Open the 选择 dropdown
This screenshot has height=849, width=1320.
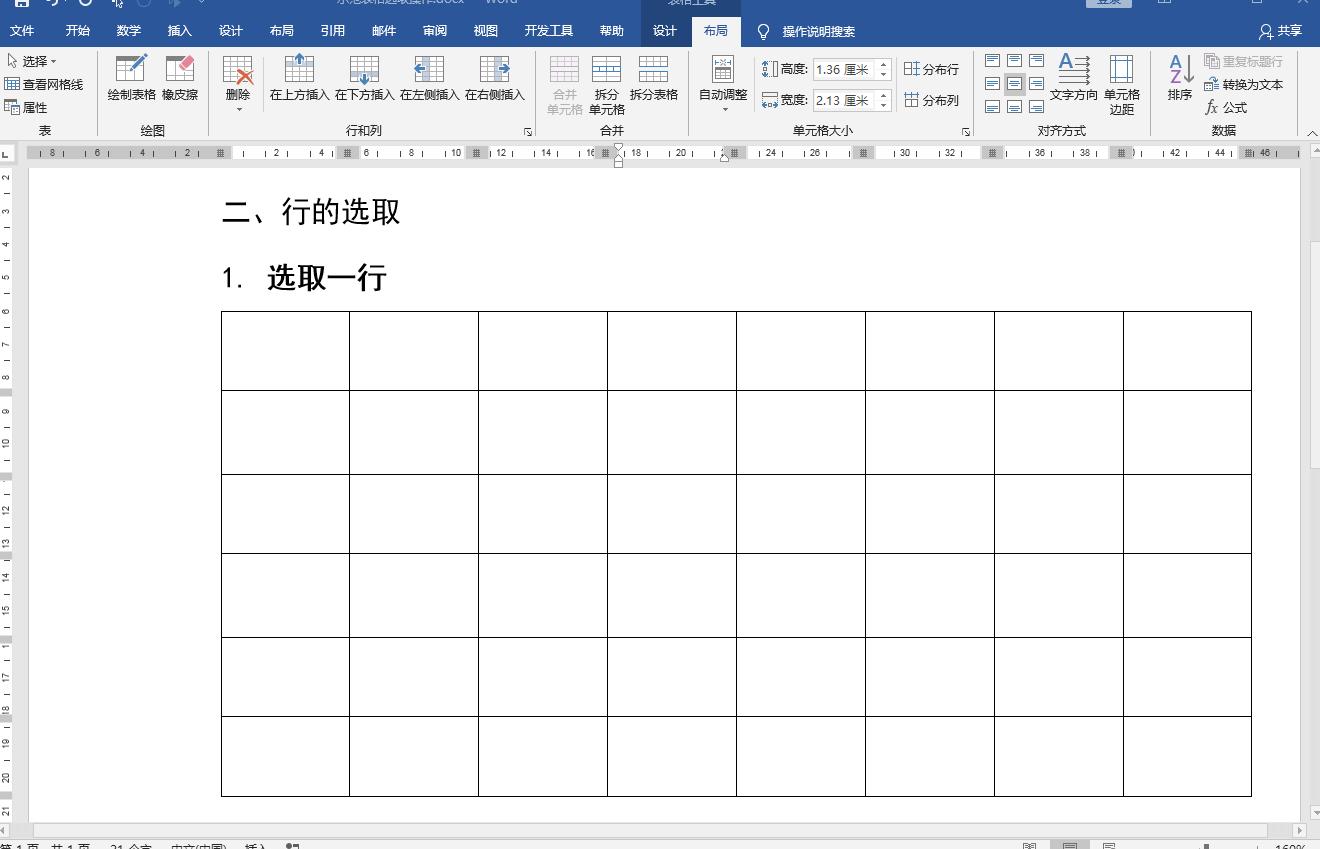(33, 61)
